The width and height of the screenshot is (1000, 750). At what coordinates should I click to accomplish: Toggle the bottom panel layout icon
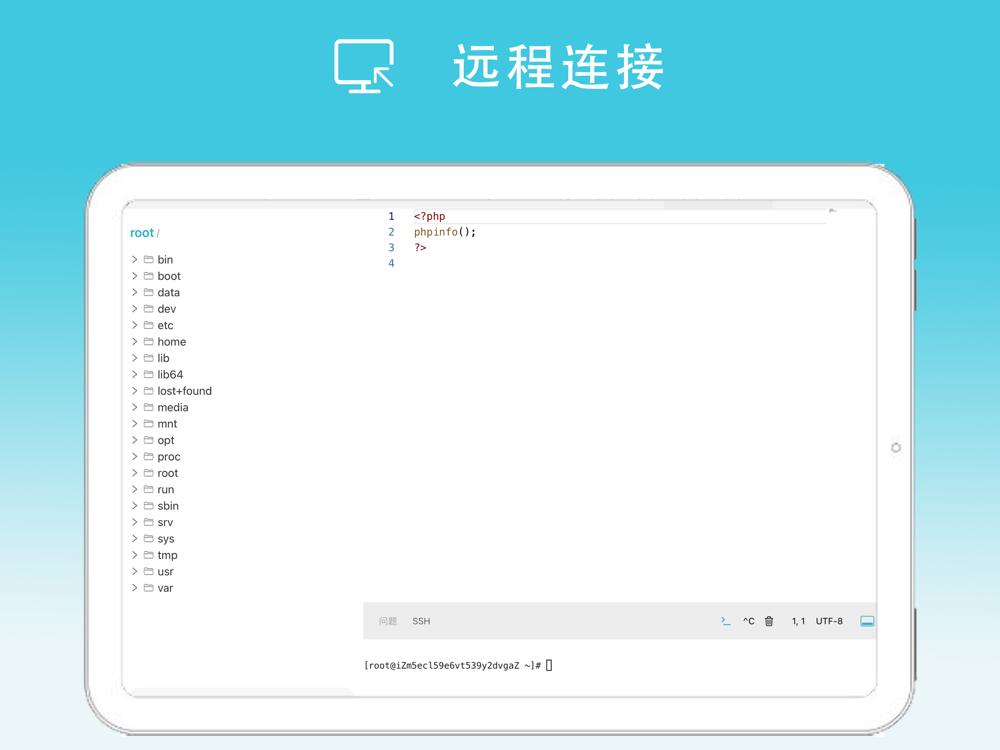867,621
